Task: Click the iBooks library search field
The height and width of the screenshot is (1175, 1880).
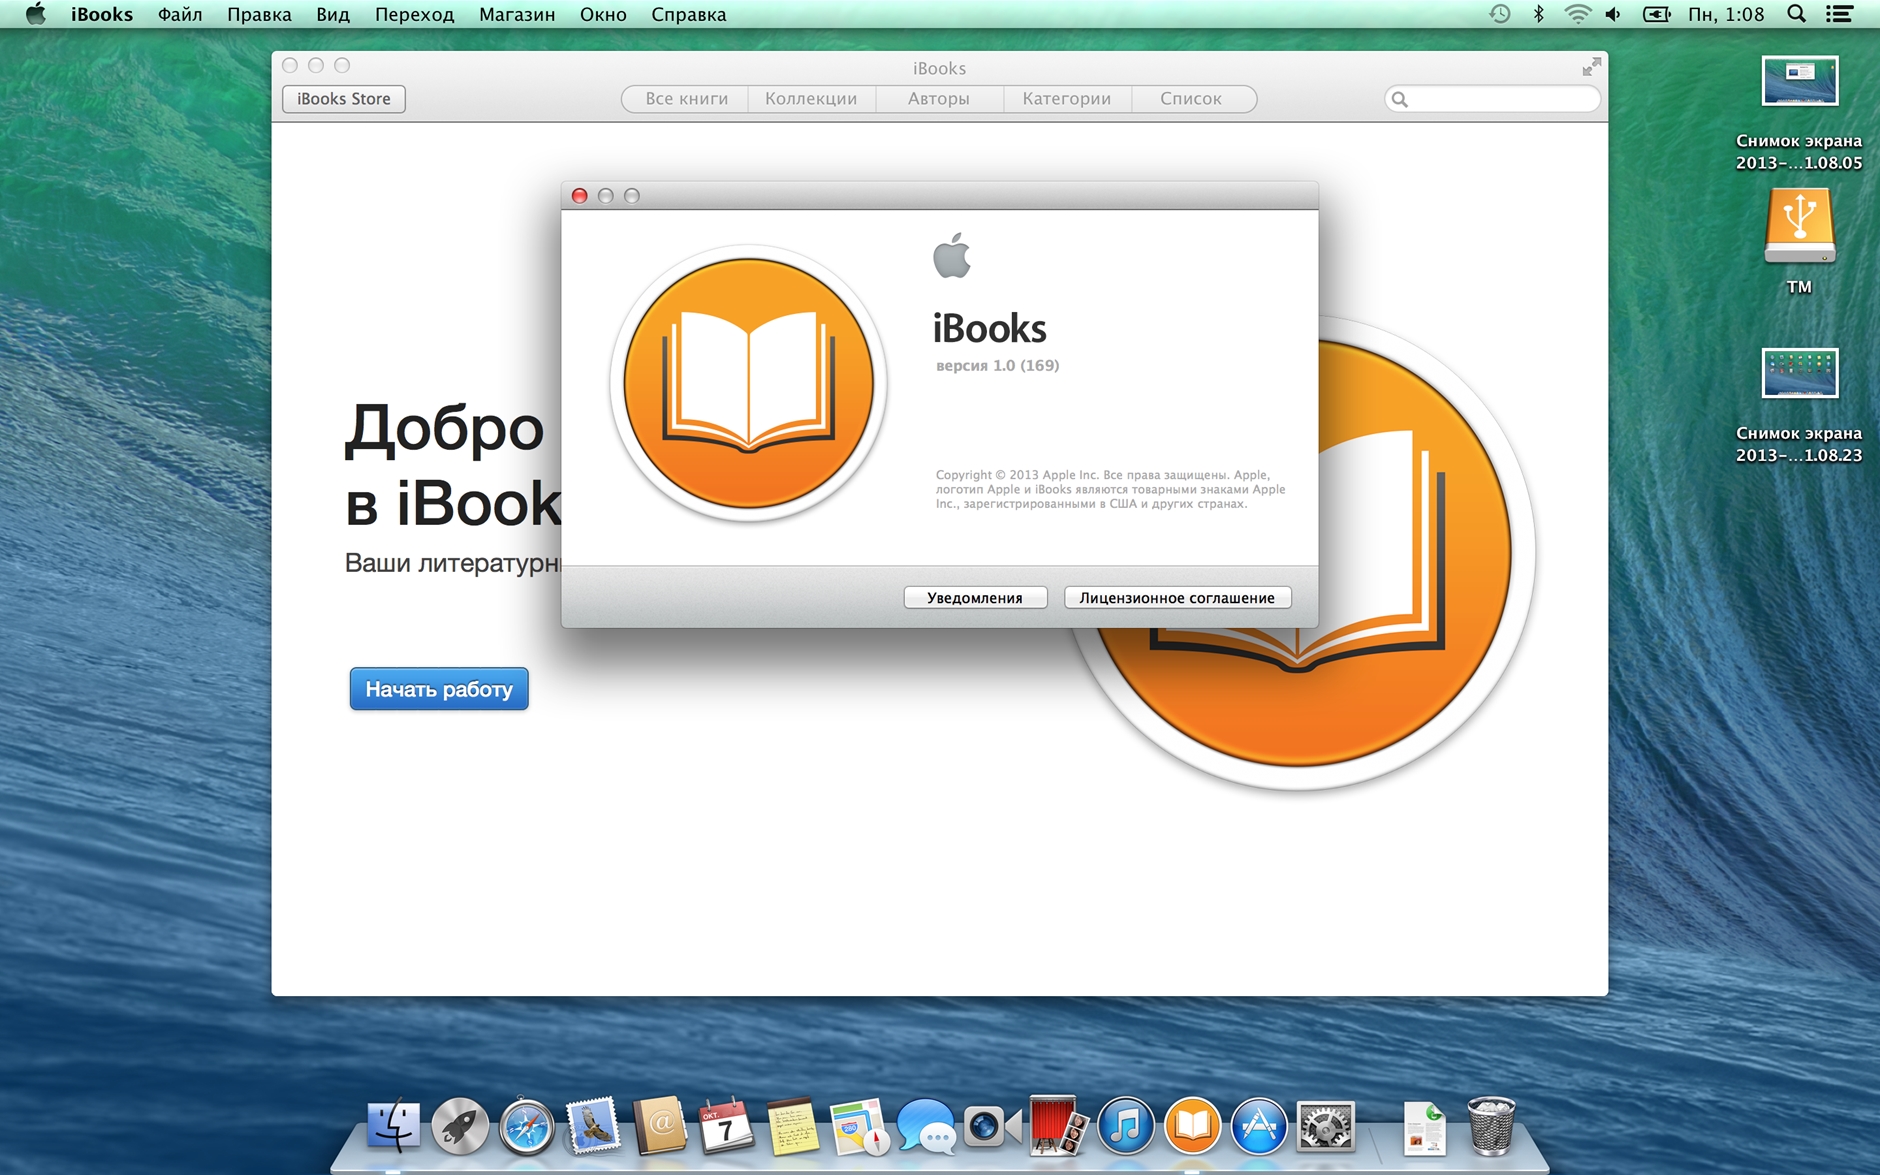Action: point(1492,99)
